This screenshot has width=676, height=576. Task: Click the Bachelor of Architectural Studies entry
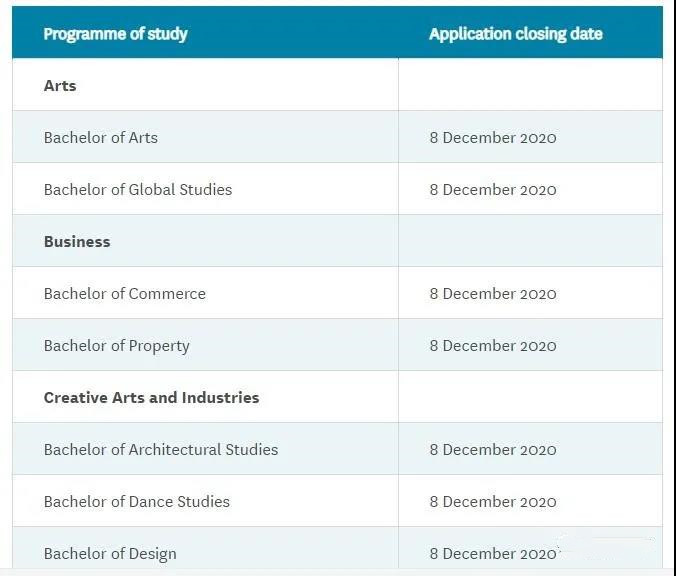[x=161, y=450]
